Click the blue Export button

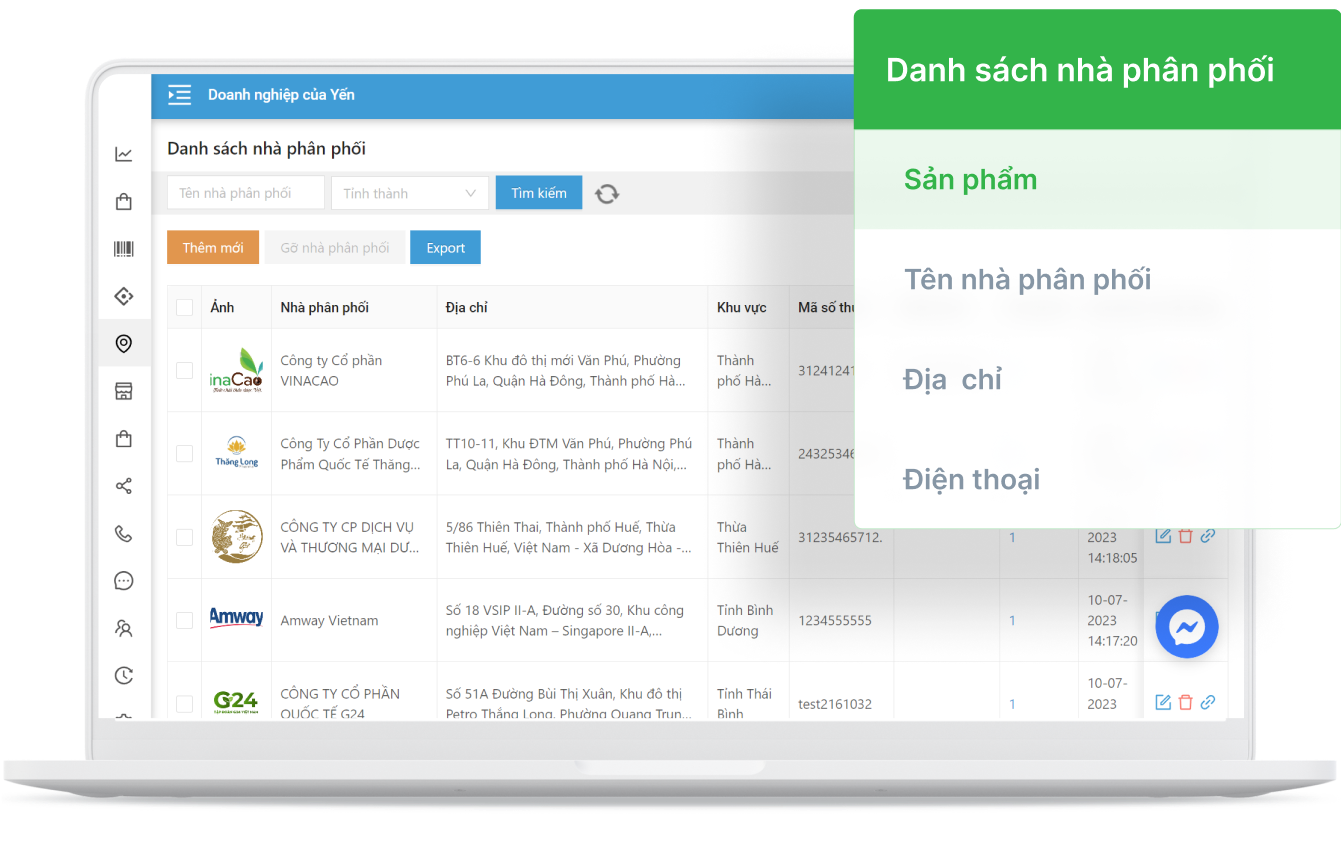[446, 247]
